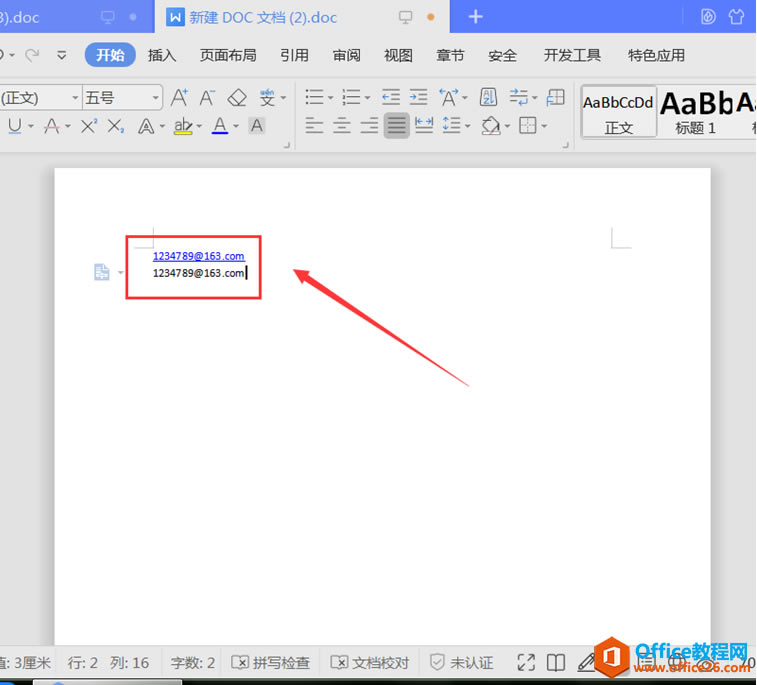
Task: Click the full screen icon in status bar
Action: point(526,662)
